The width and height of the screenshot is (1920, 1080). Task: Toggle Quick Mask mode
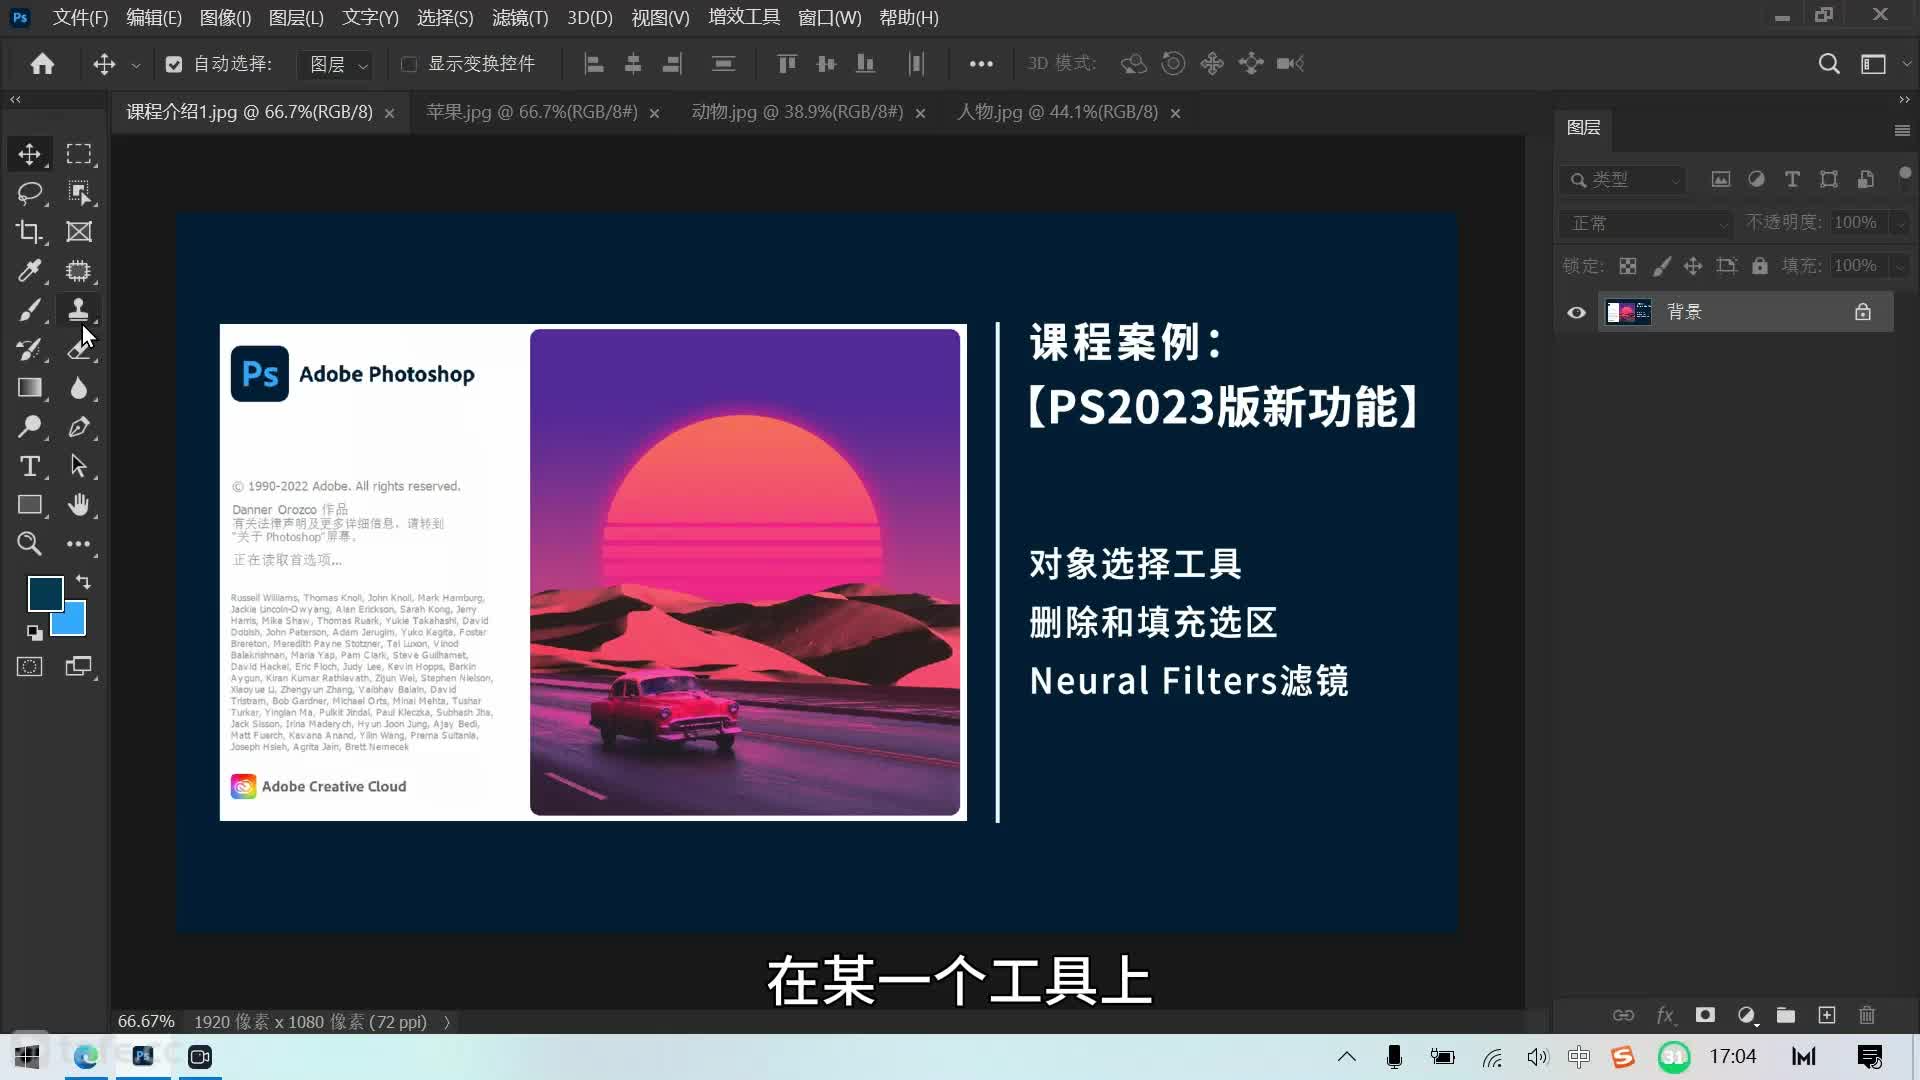pyautogui.click(x=29, y=667)
